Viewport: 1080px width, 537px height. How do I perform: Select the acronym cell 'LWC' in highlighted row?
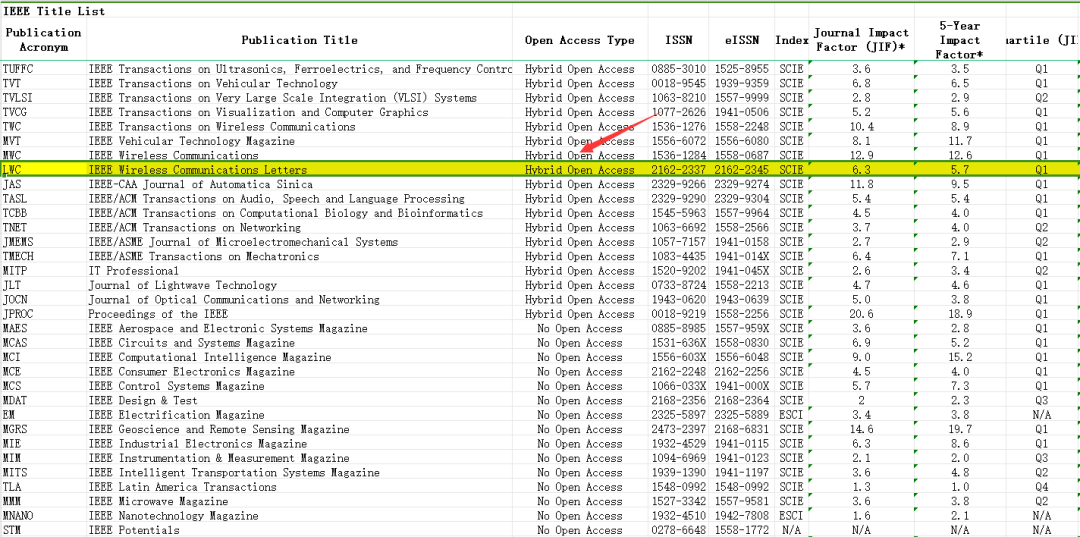[x=43, y=169]
